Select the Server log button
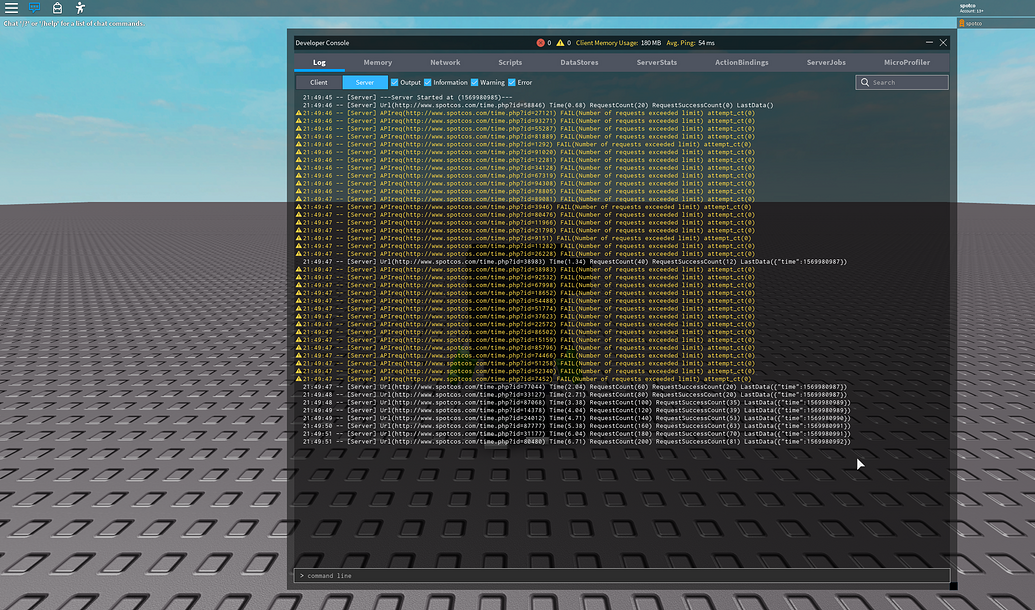The width and height of the screenshot is (1035, 610). pos(363,82)
